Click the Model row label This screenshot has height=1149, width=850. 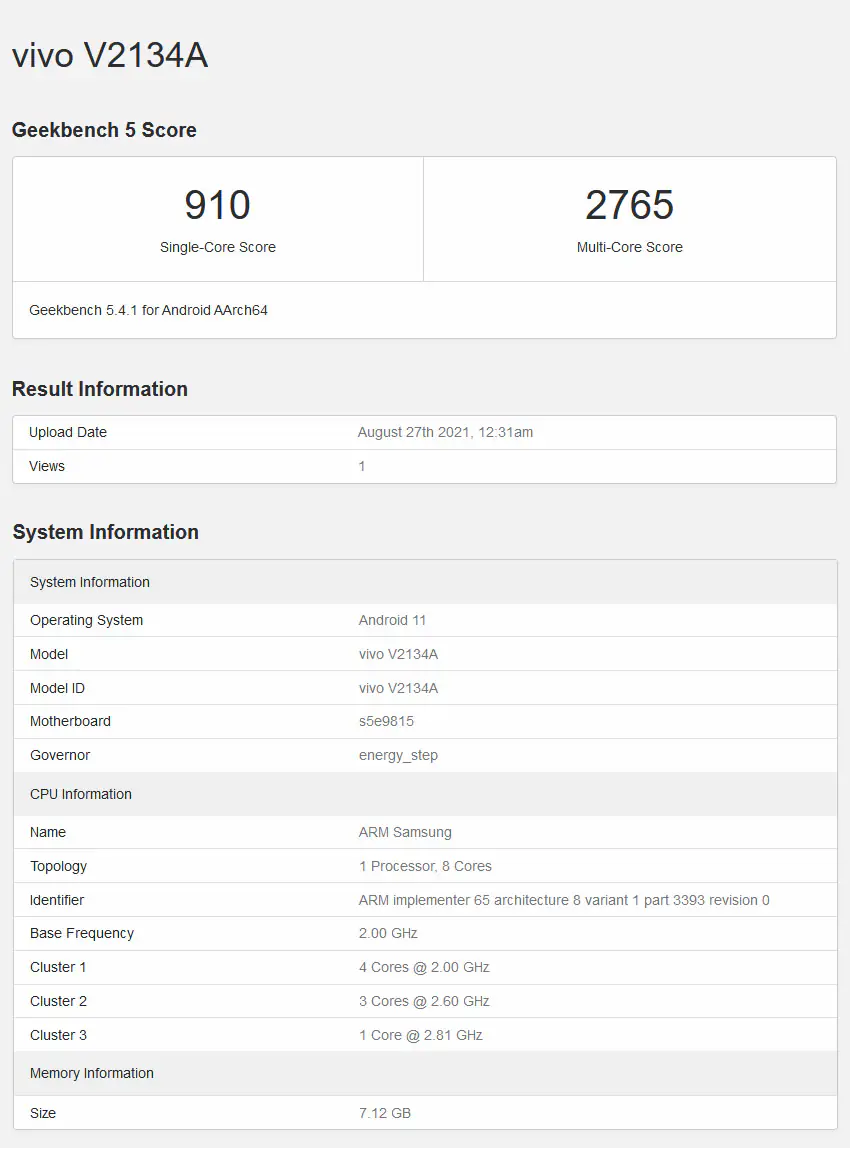point(49,654)
